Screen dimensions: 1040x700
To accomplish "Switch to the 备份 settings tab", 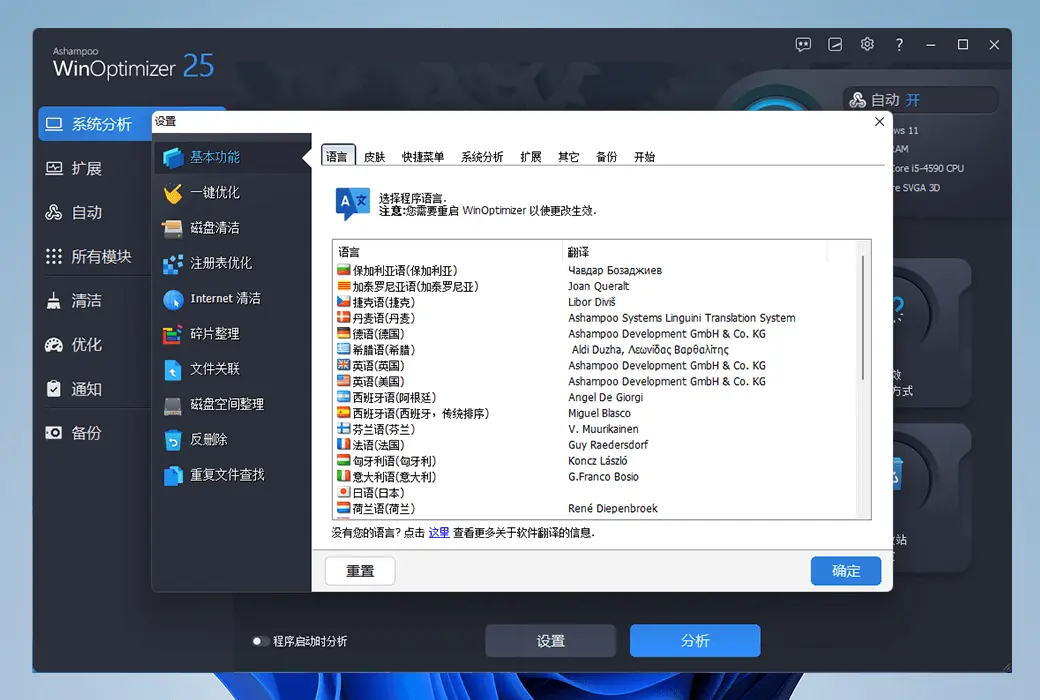I will click(606, 157).
